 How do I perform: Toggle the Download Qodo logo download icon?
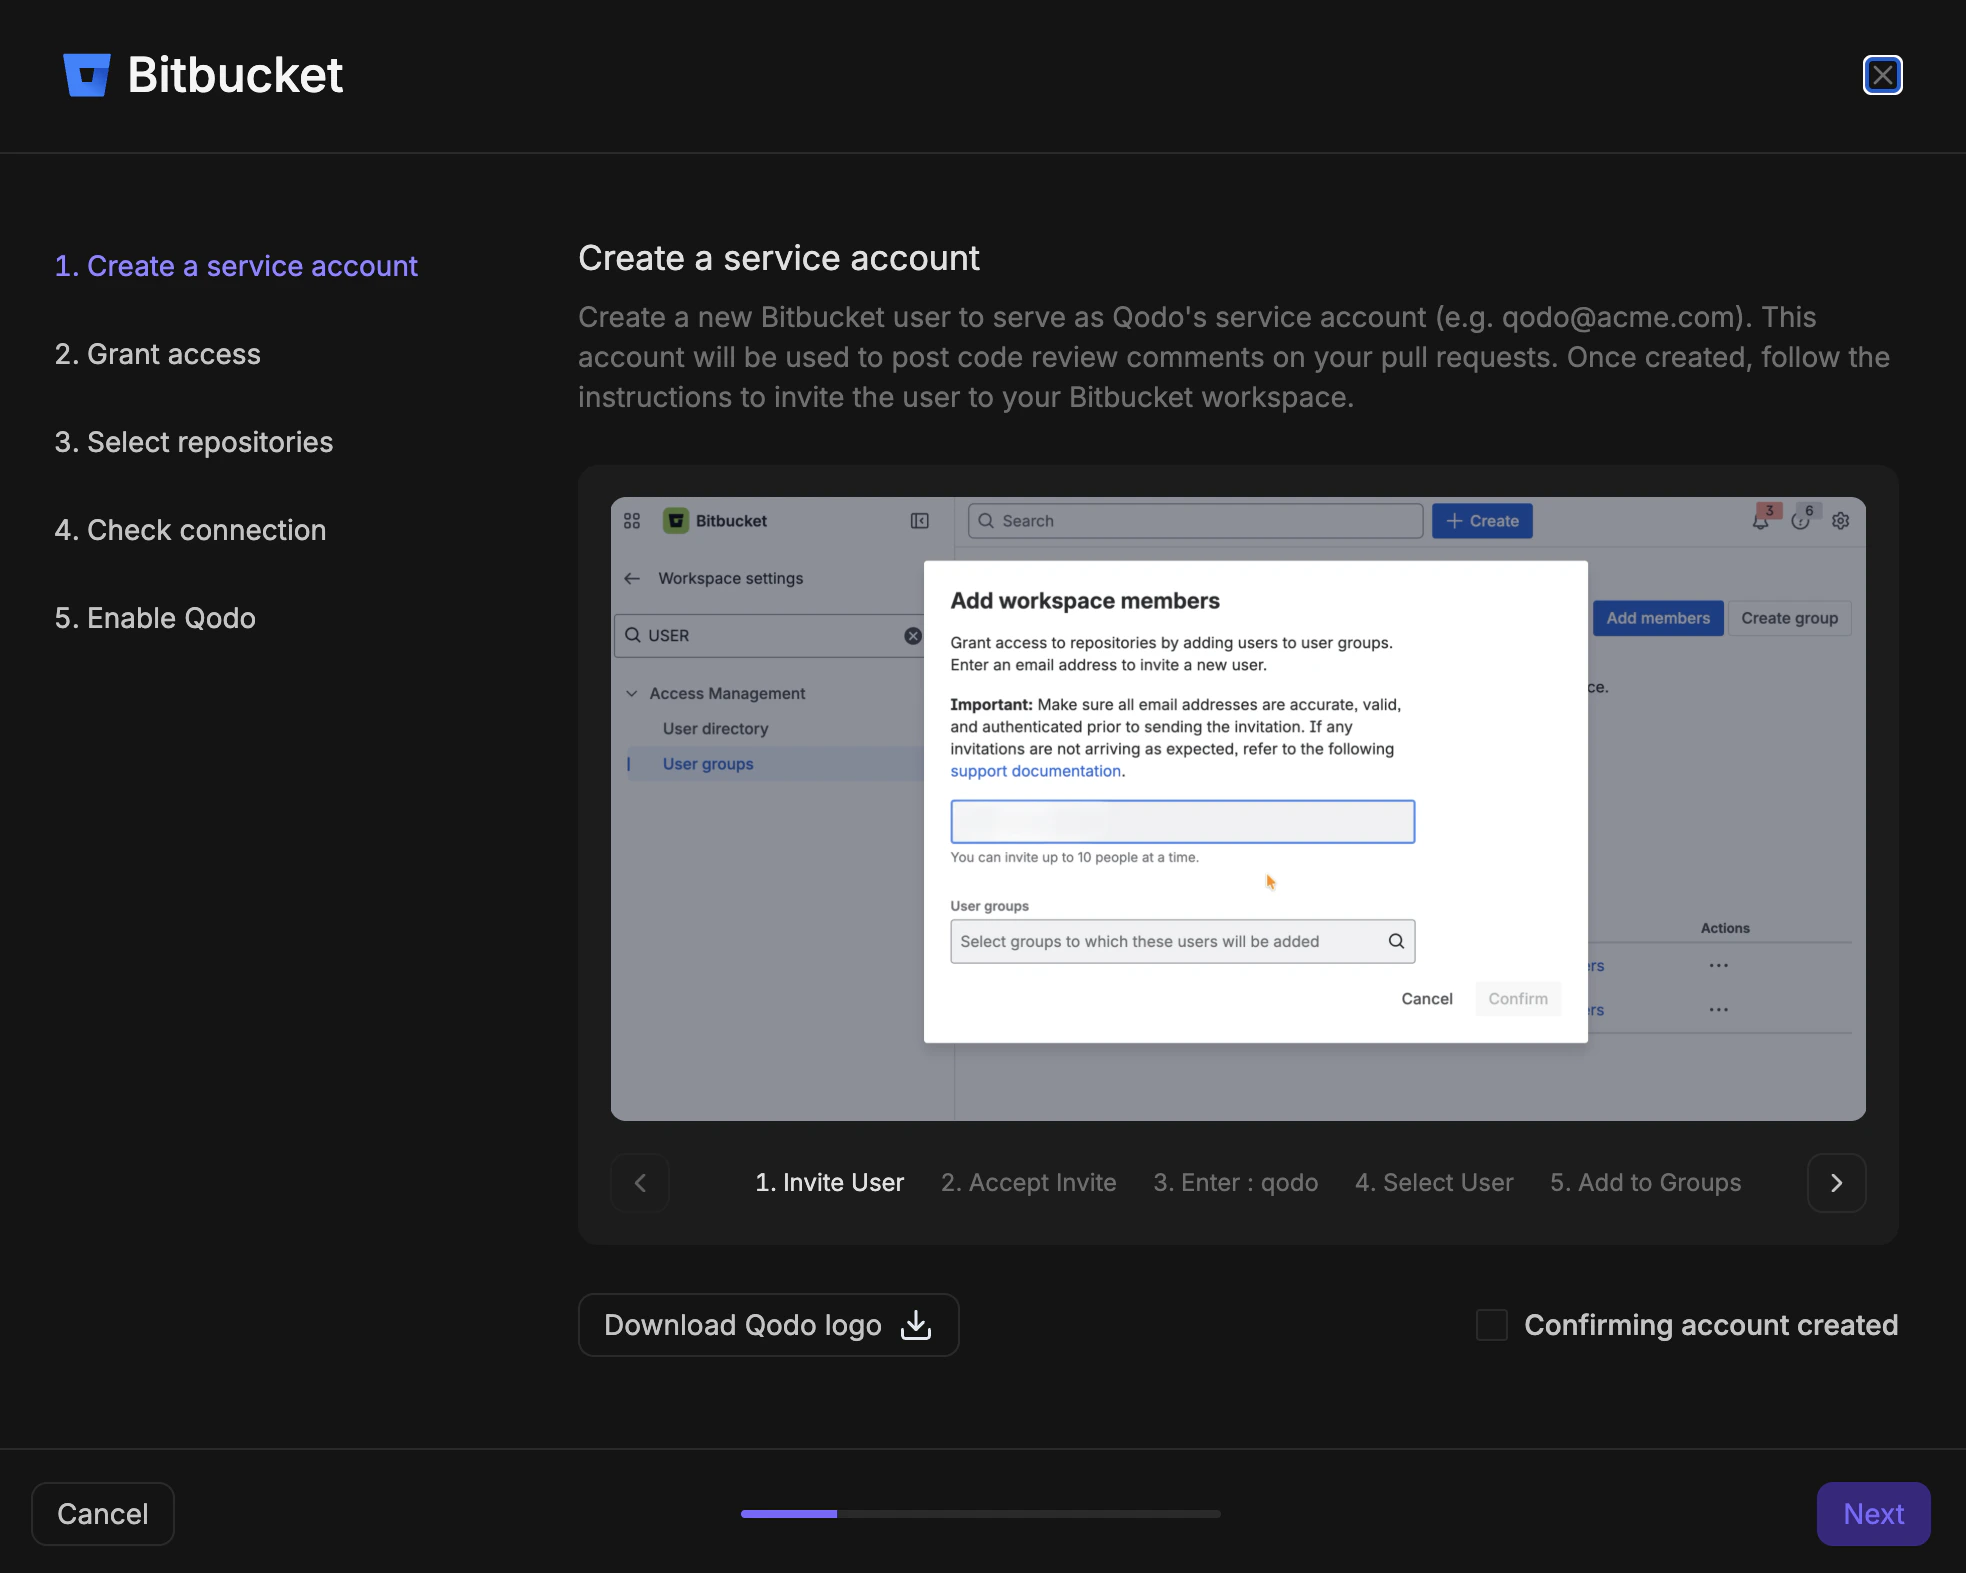click(x=914, y=1324)
